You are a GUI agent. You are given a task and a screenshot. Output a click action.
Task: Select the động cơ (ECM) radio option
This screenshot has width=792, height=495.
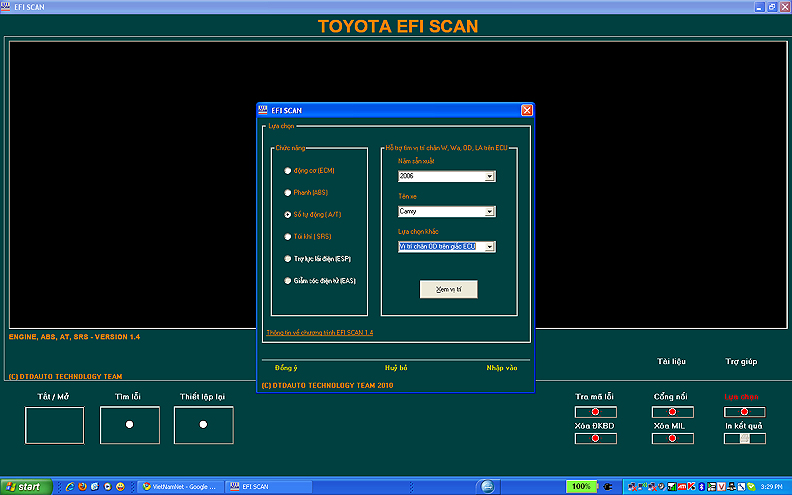point(287,171)
